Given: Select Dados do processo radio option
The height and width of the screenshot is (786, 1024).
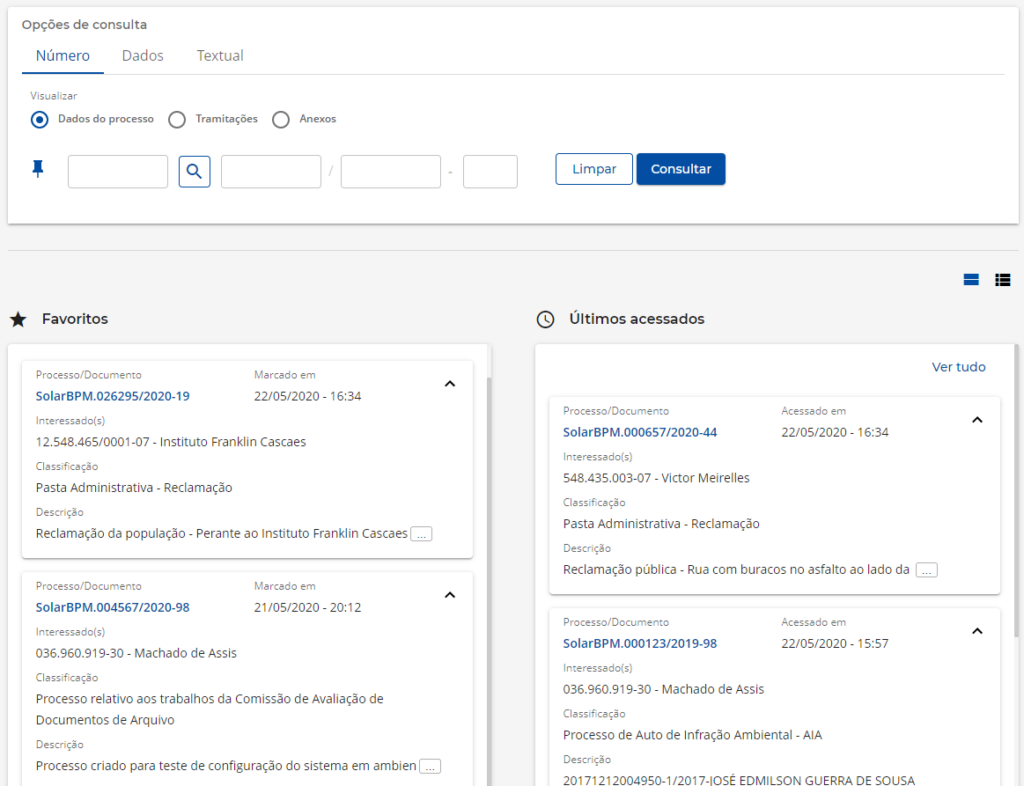Looking at the screenshot, I should [x=40, y=119].
